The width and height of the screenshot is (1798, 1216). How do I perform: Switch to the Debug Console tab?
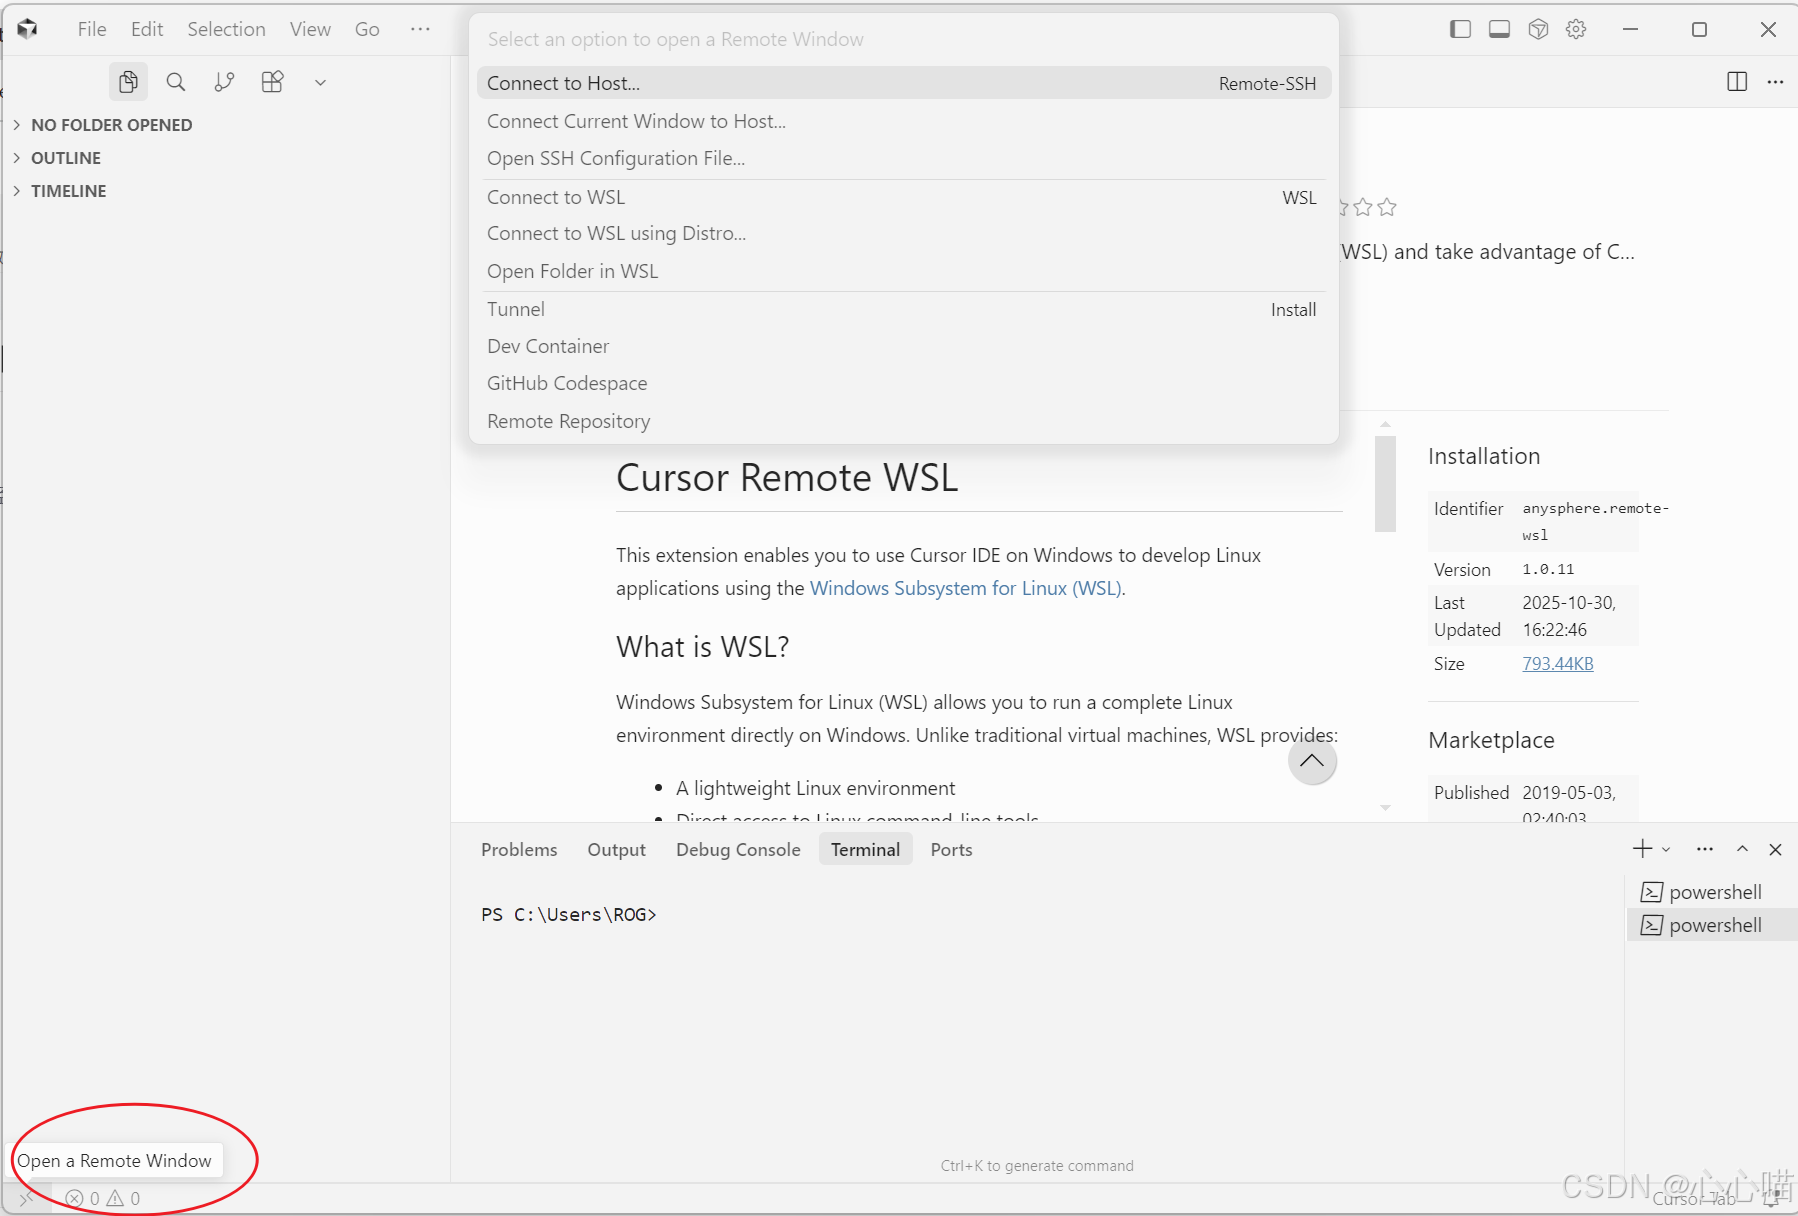tap(738, 849)
